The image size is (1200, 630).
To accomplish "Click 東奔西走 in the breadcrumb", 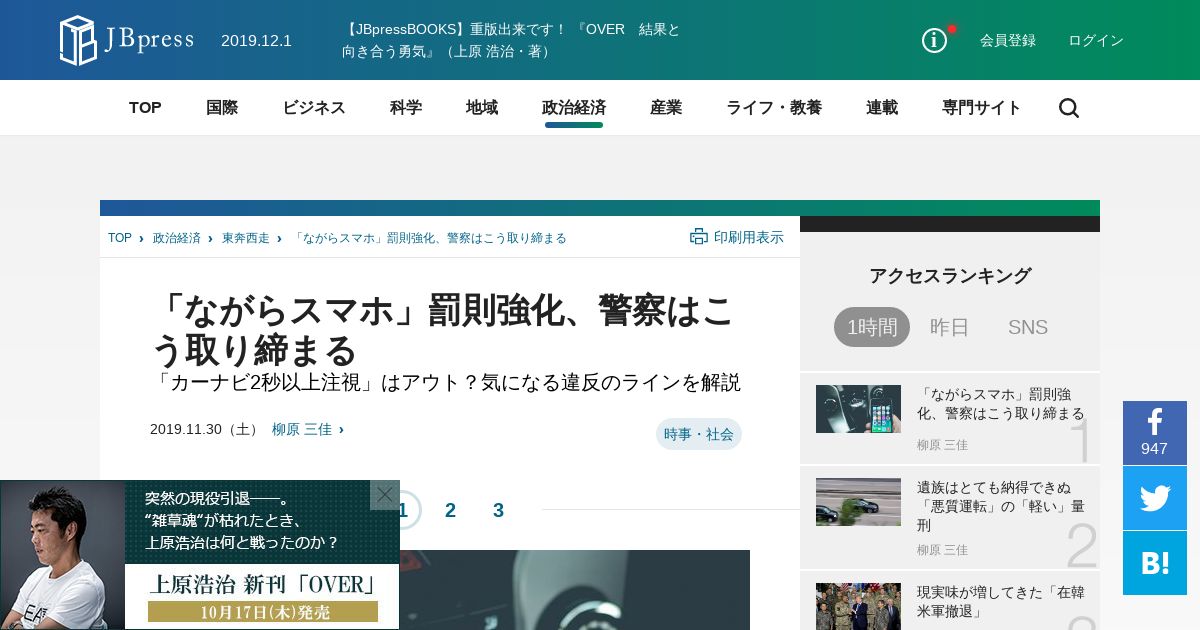I will coord(246,238).
